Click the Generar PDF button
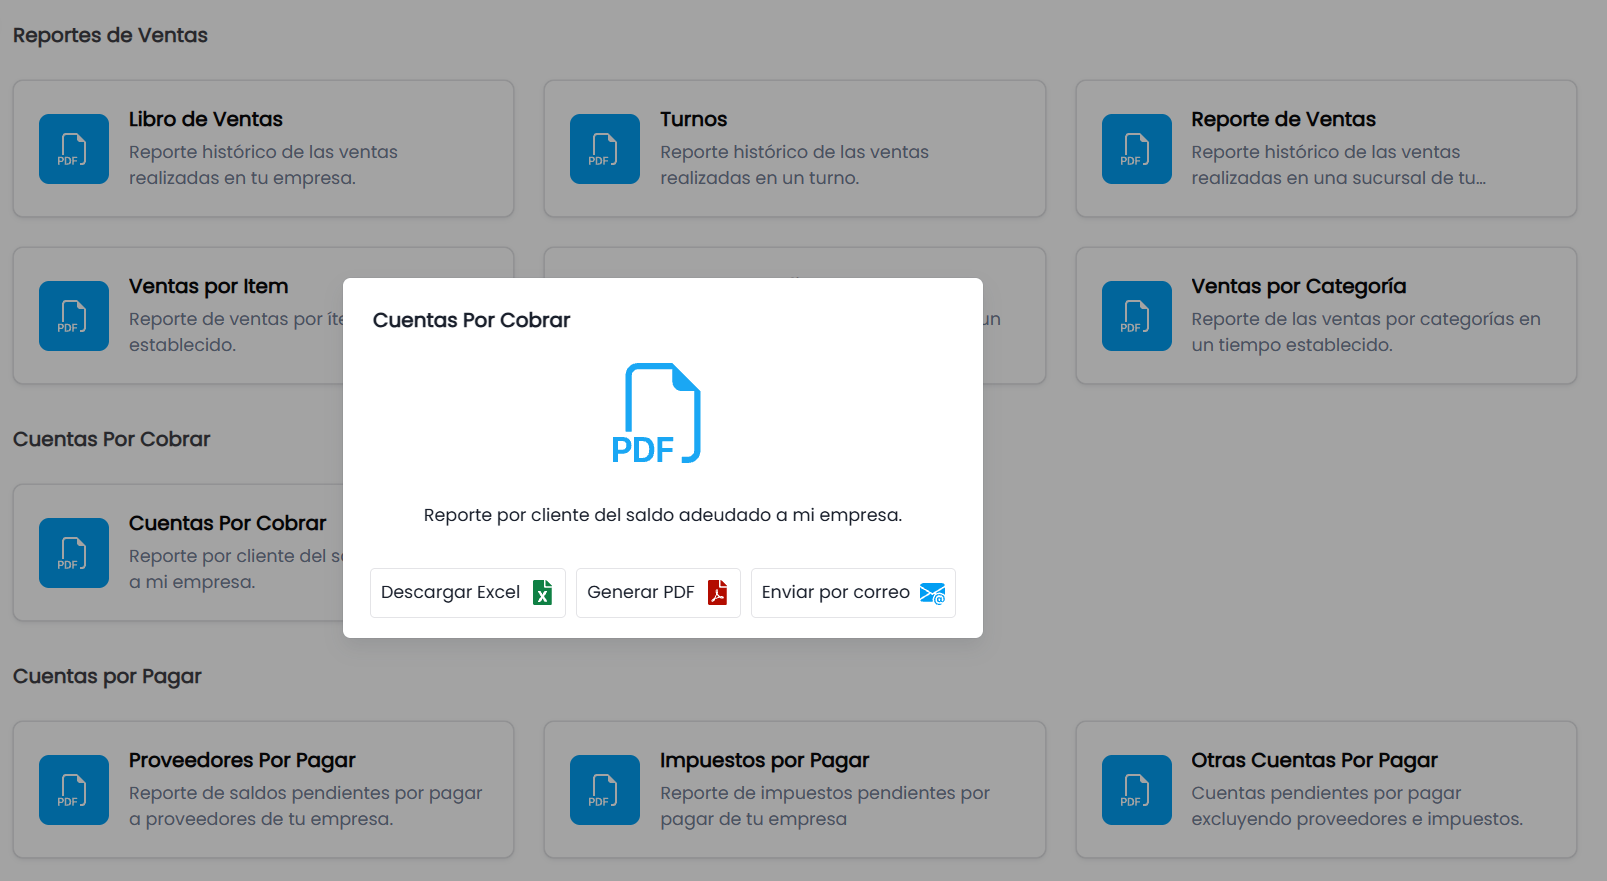 coord(658,593)
